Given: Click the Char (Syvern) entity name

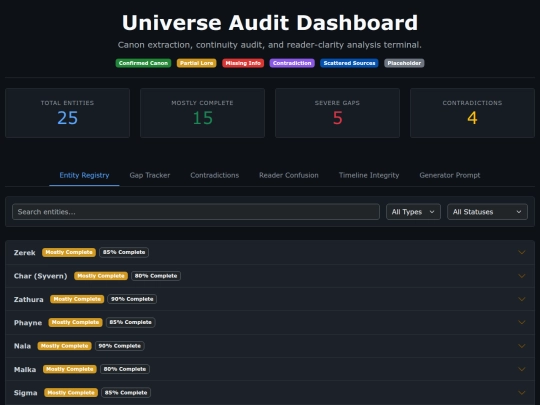Looking at the screenshot, I should click(41, 276).
